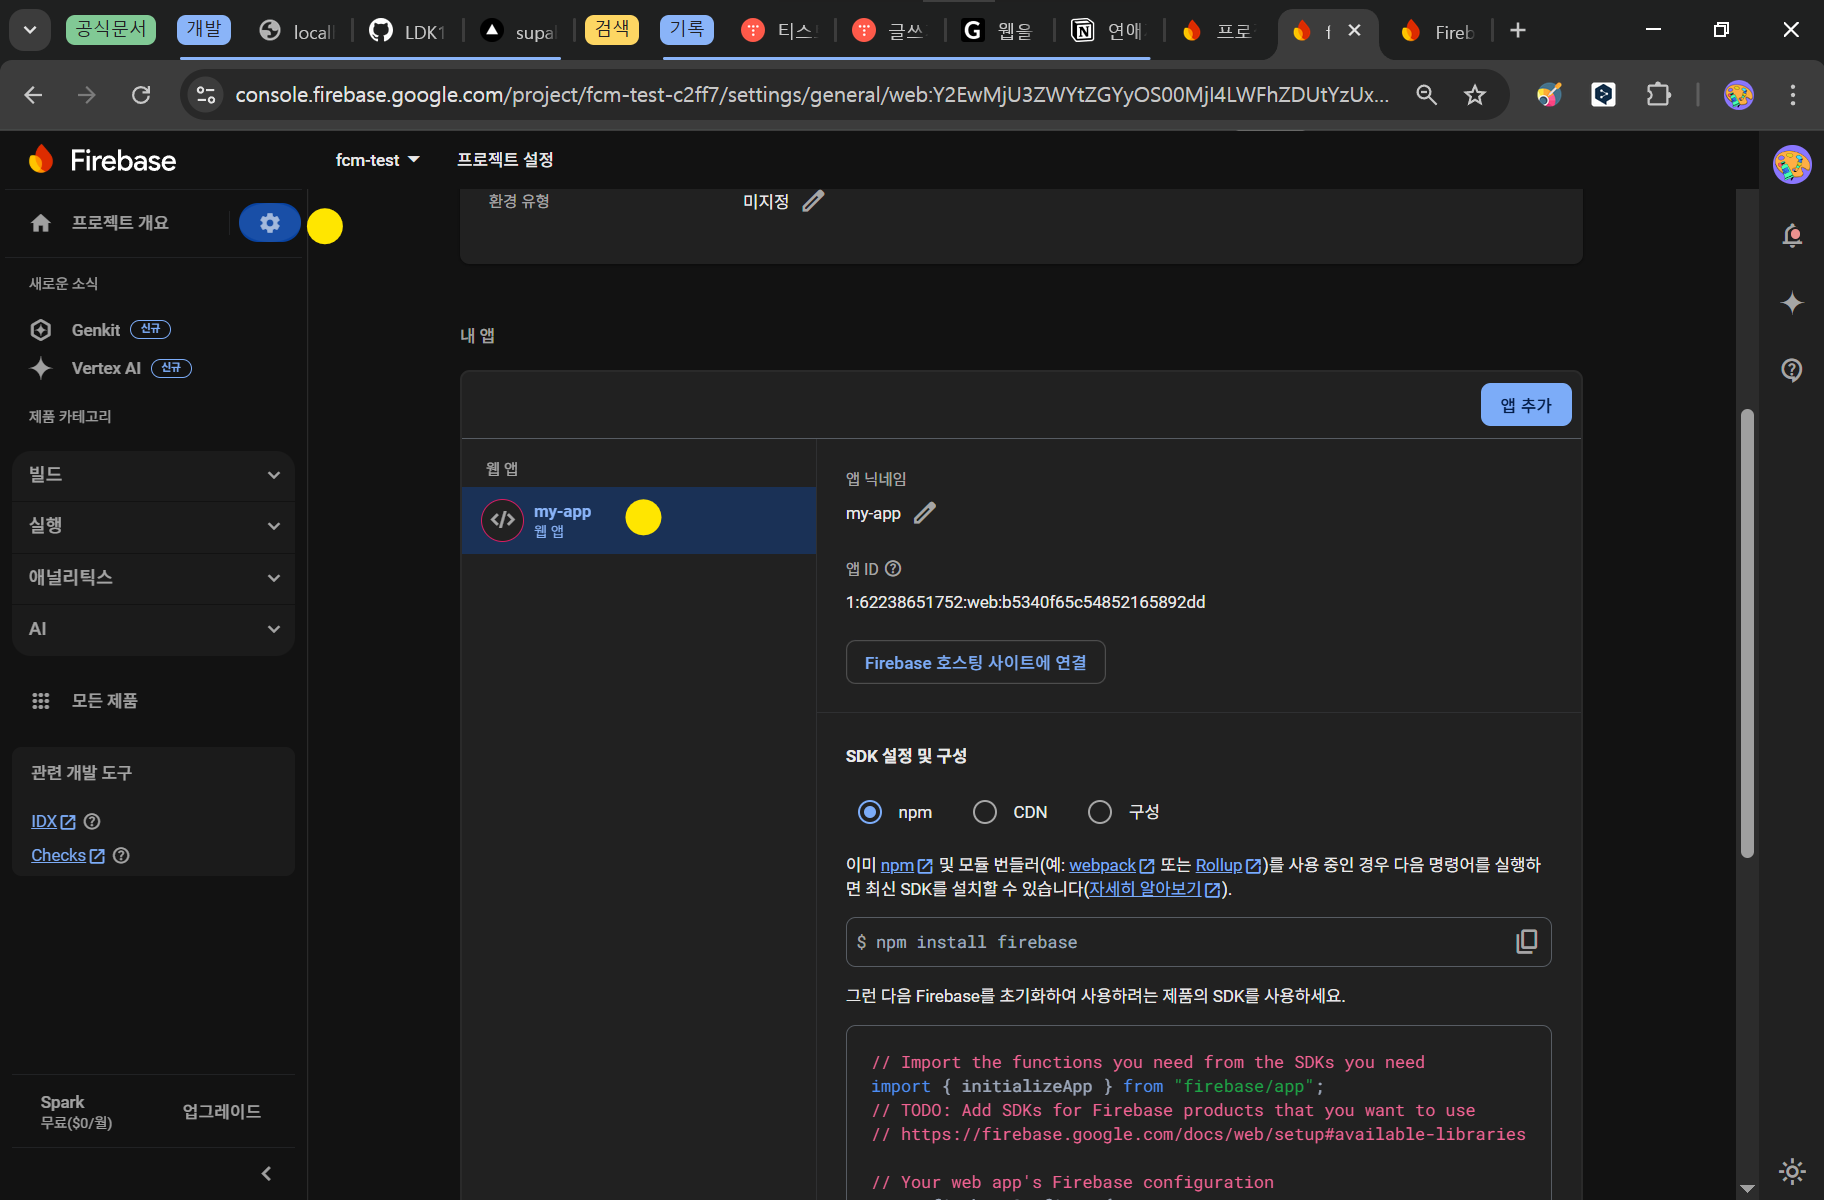Click the Vertex AI sparkle icon

(x=41, y=368)
